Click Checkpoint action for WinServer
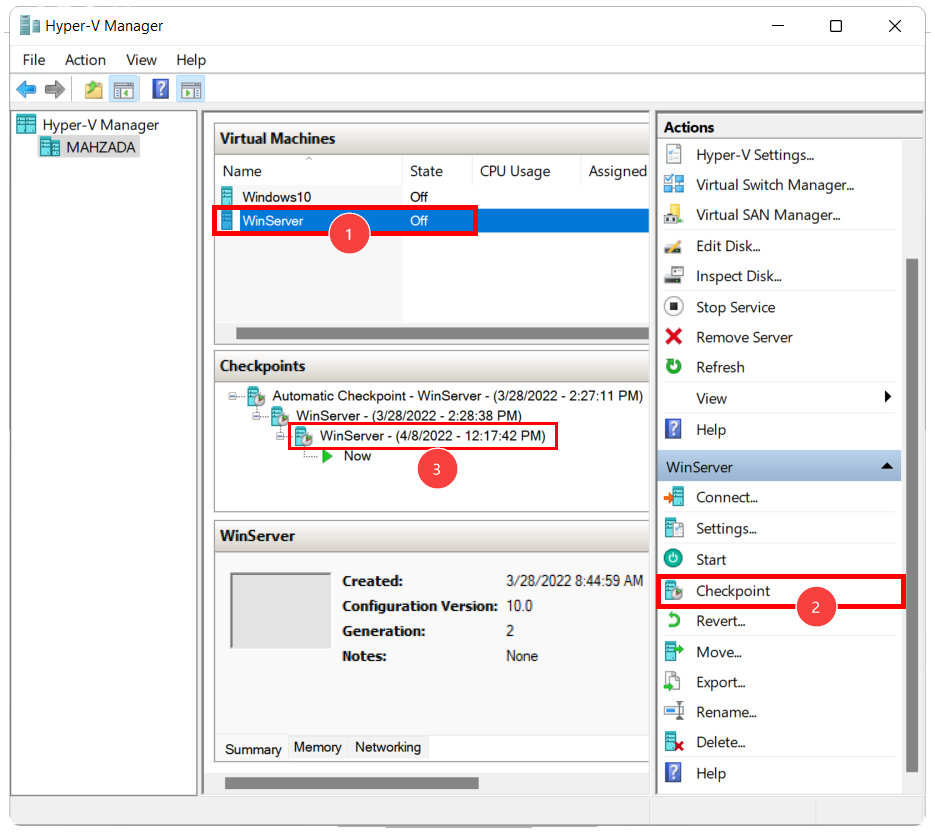The image size is (935, 834). pyautogui.click(x=733, y=591)
